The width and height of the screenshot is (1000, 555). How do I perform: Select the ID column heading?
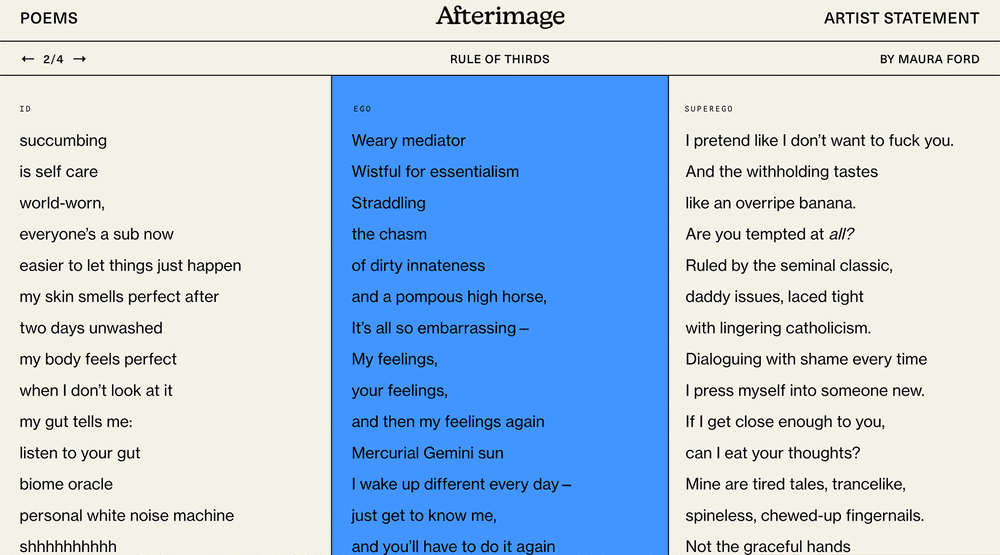pyautogui.click(x=25, y=108)
